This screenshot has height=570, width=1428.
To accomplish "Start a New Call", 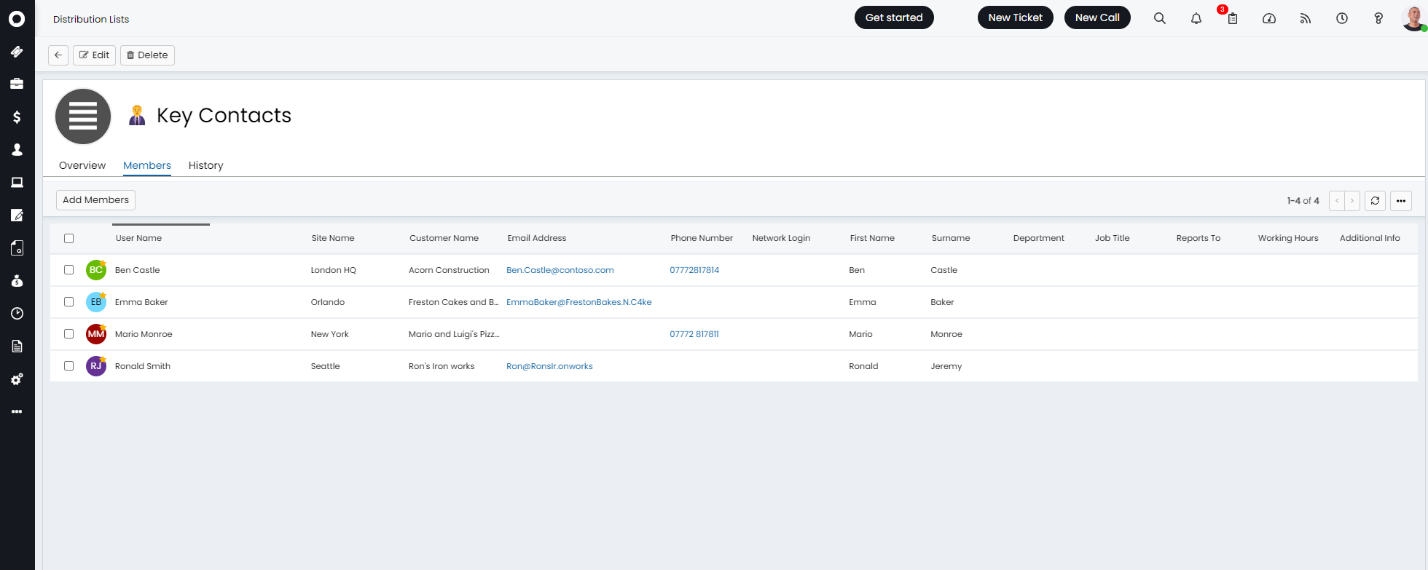I will (x=1097, y=17).
